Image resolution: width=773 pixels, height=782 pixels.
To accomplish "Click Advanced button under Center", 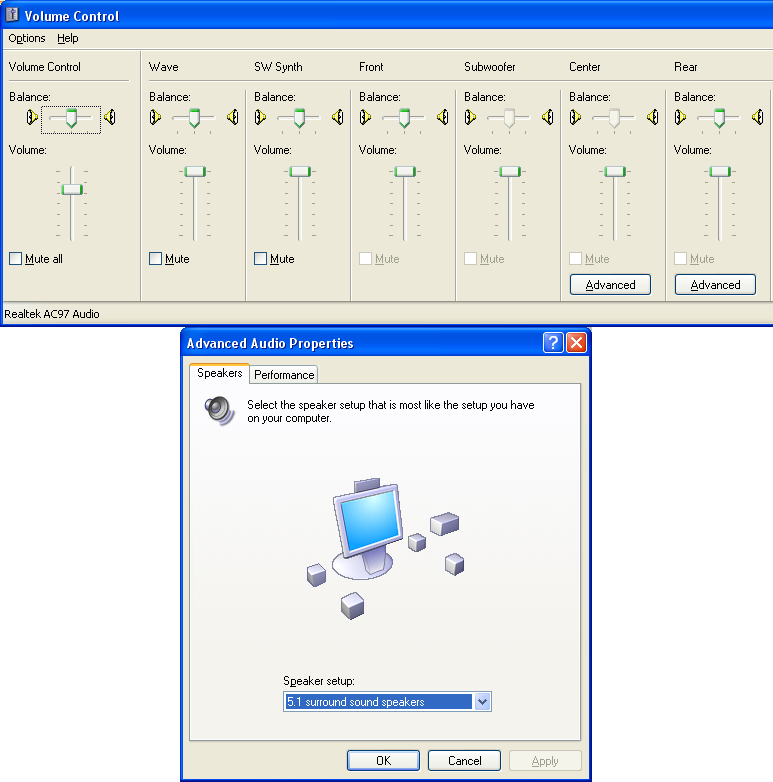I will (610, 285).
